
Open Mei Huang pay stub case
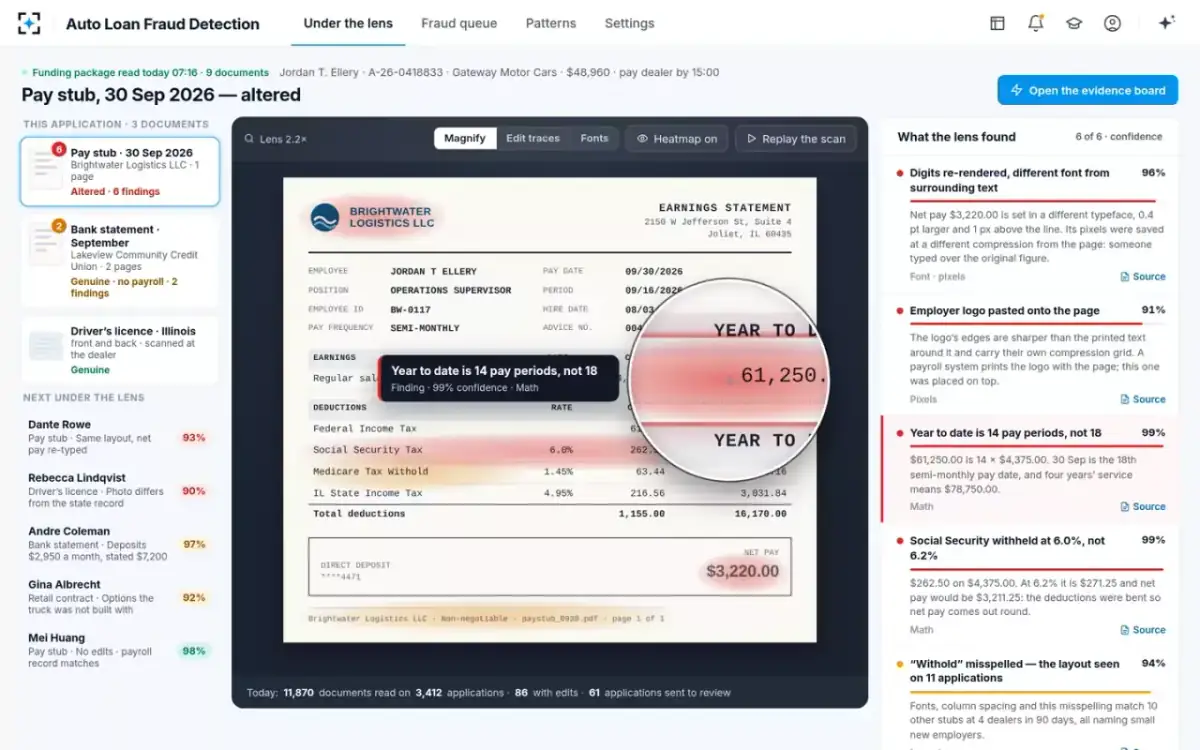pos(120,650)
